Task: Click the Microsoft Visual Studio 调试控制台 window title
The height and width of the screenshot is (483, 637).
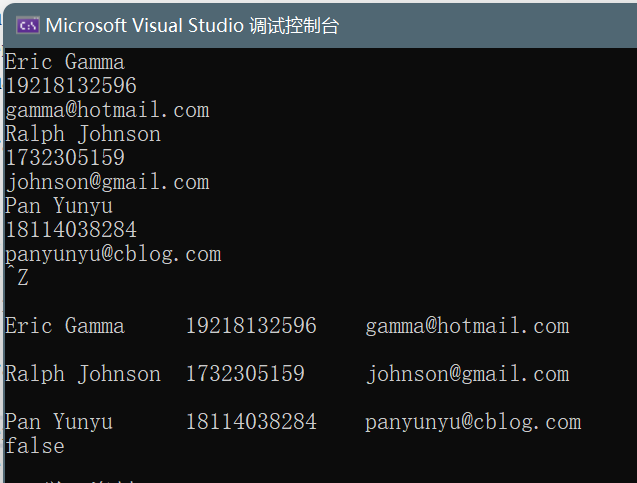Action: pos(192,26)
